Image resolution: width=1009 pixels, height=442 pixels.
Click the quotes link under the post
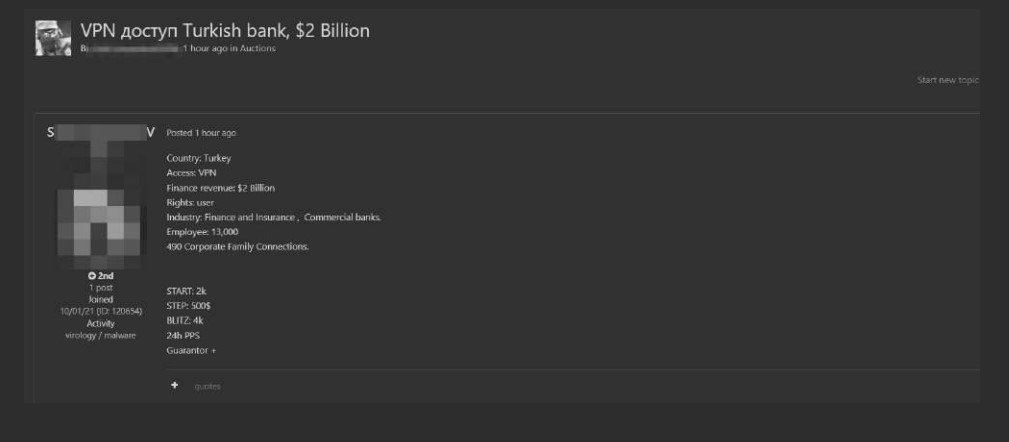[207, 386]
